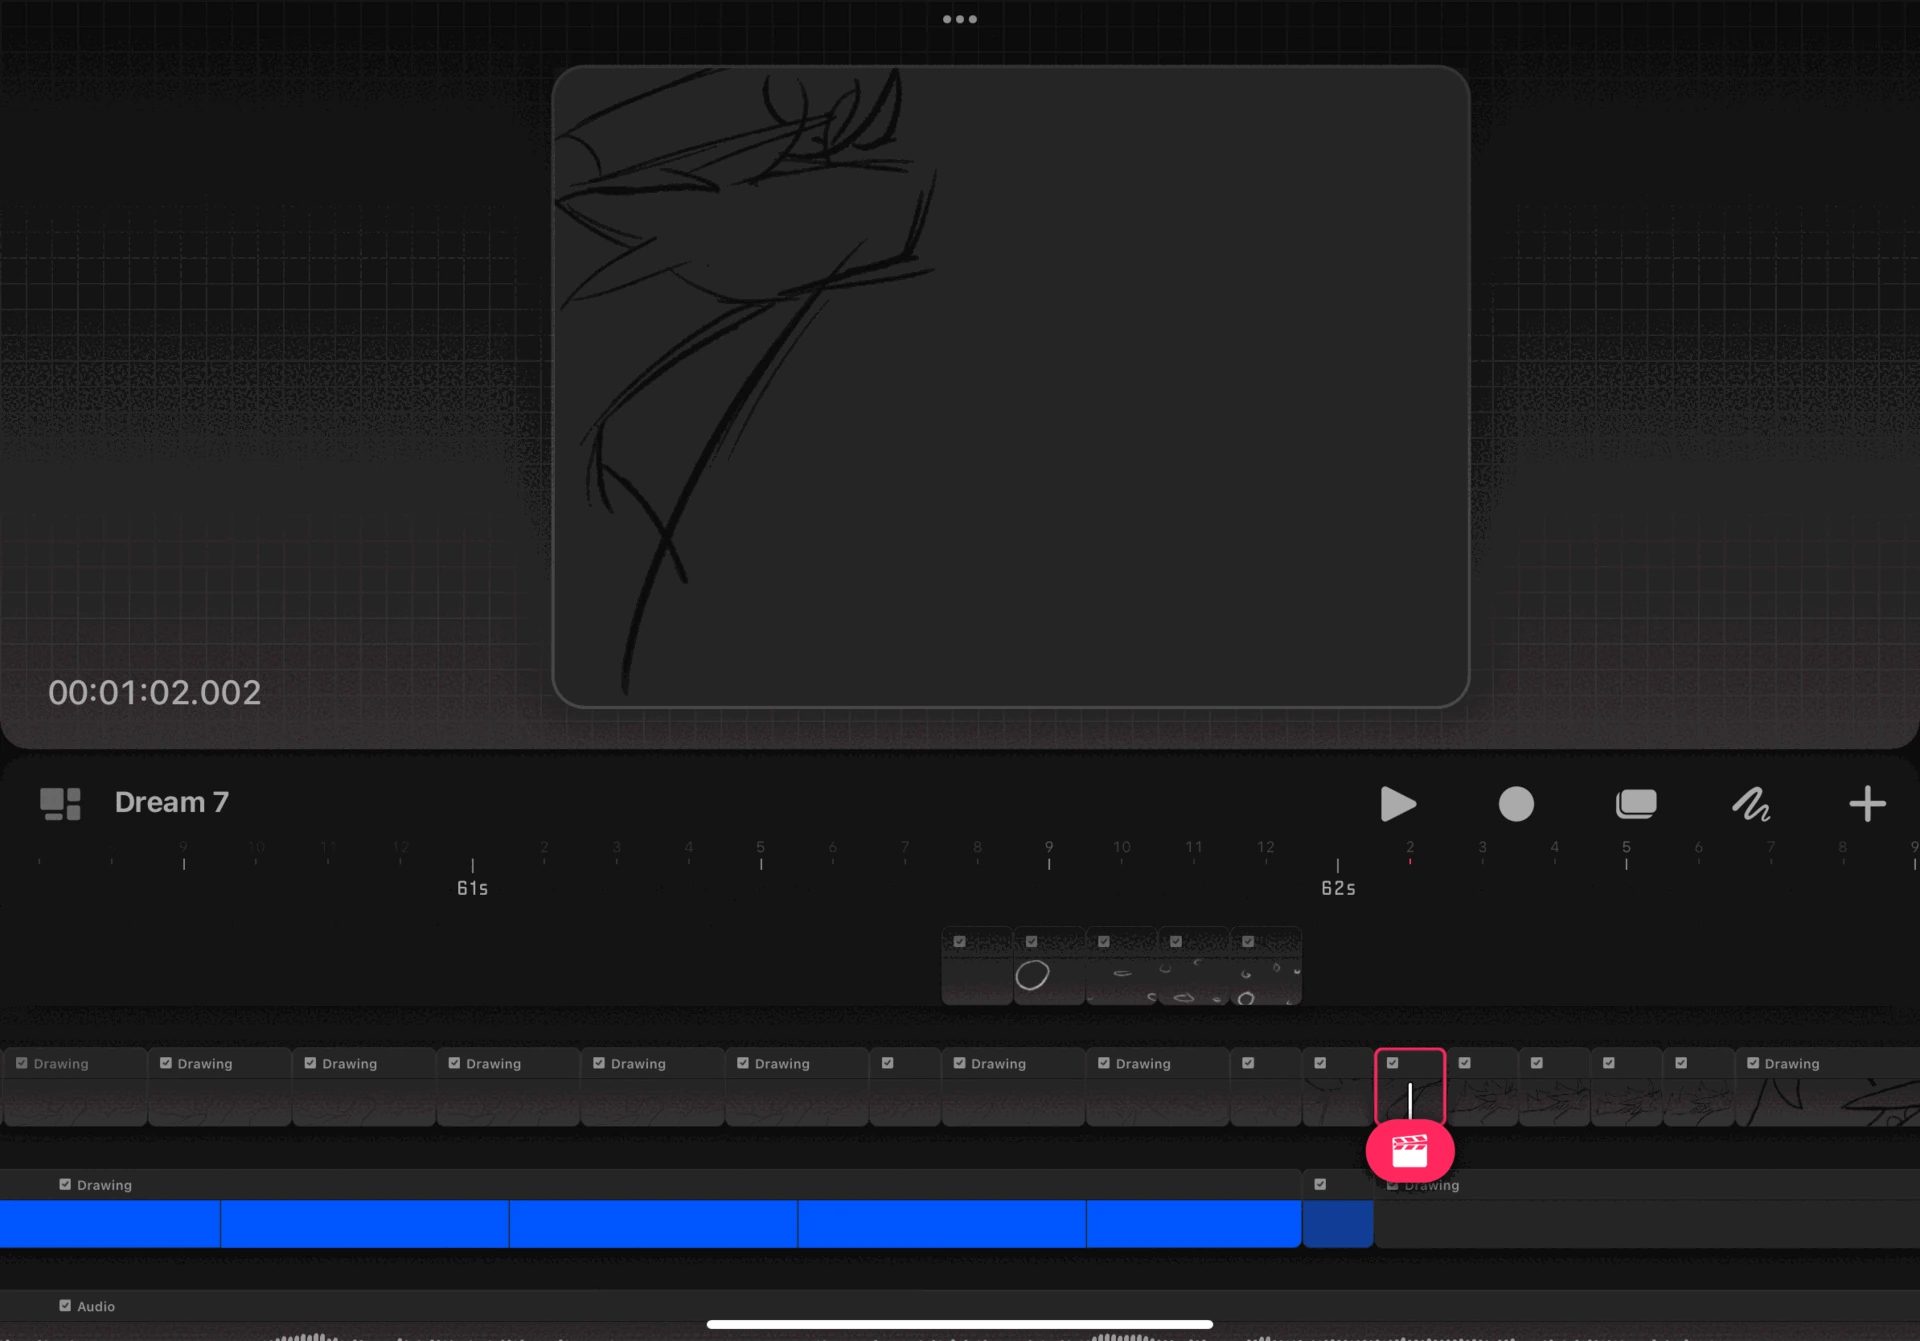Tap the pink clapperboard button on the timeline
1920x1341 pixels.
[x=1410, y=1151]
